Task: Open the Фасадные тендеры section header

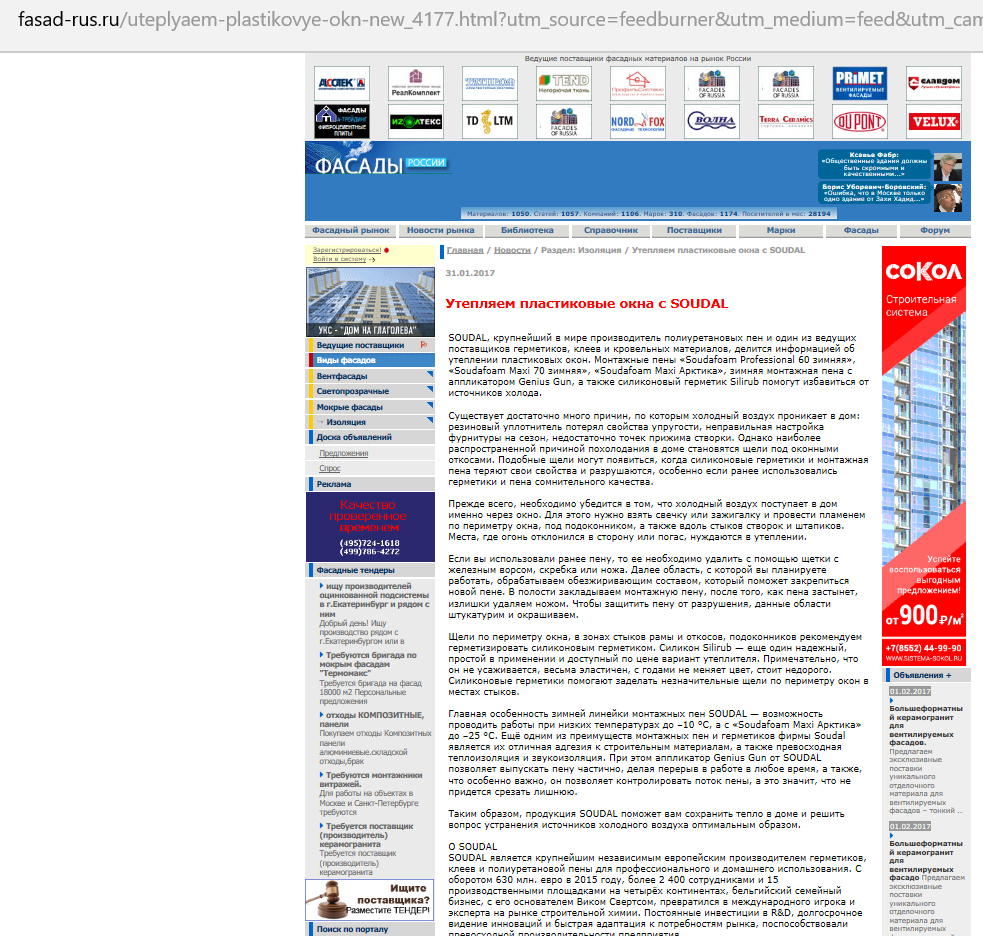Action: coord(370,570)
